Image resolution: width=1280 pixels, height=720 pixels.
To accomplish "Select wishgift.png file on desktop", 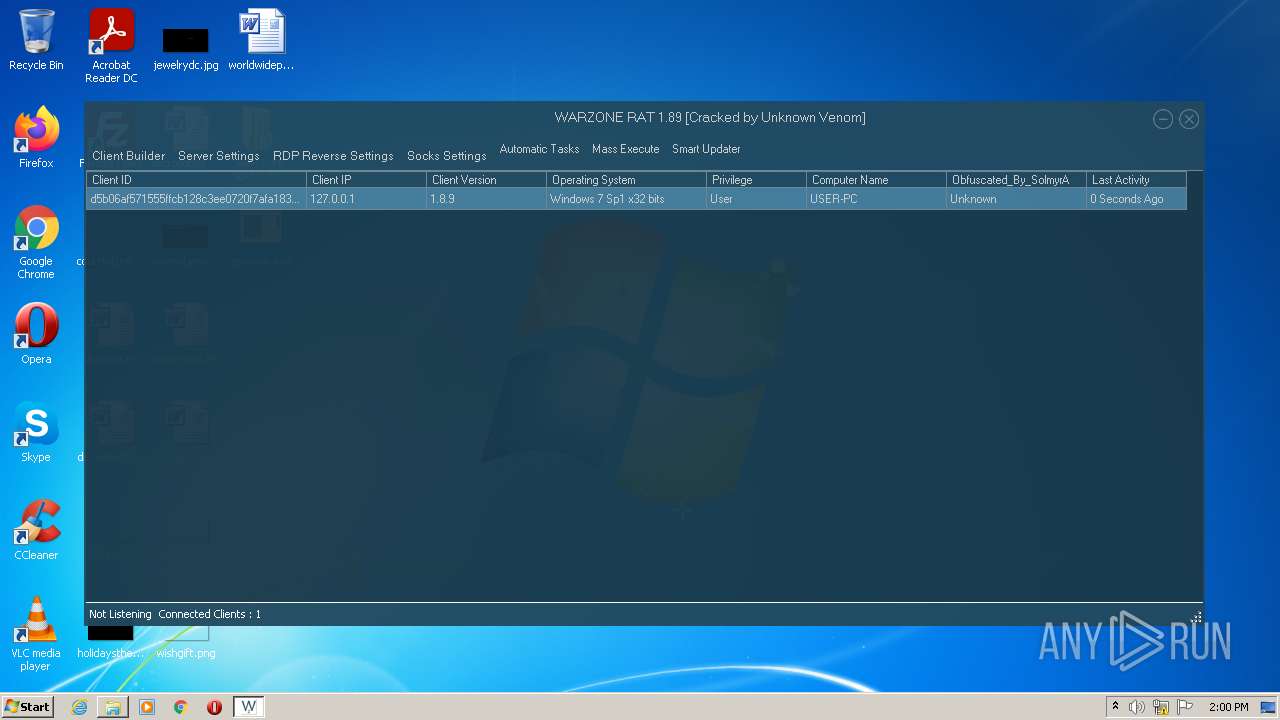I will 186,642.
